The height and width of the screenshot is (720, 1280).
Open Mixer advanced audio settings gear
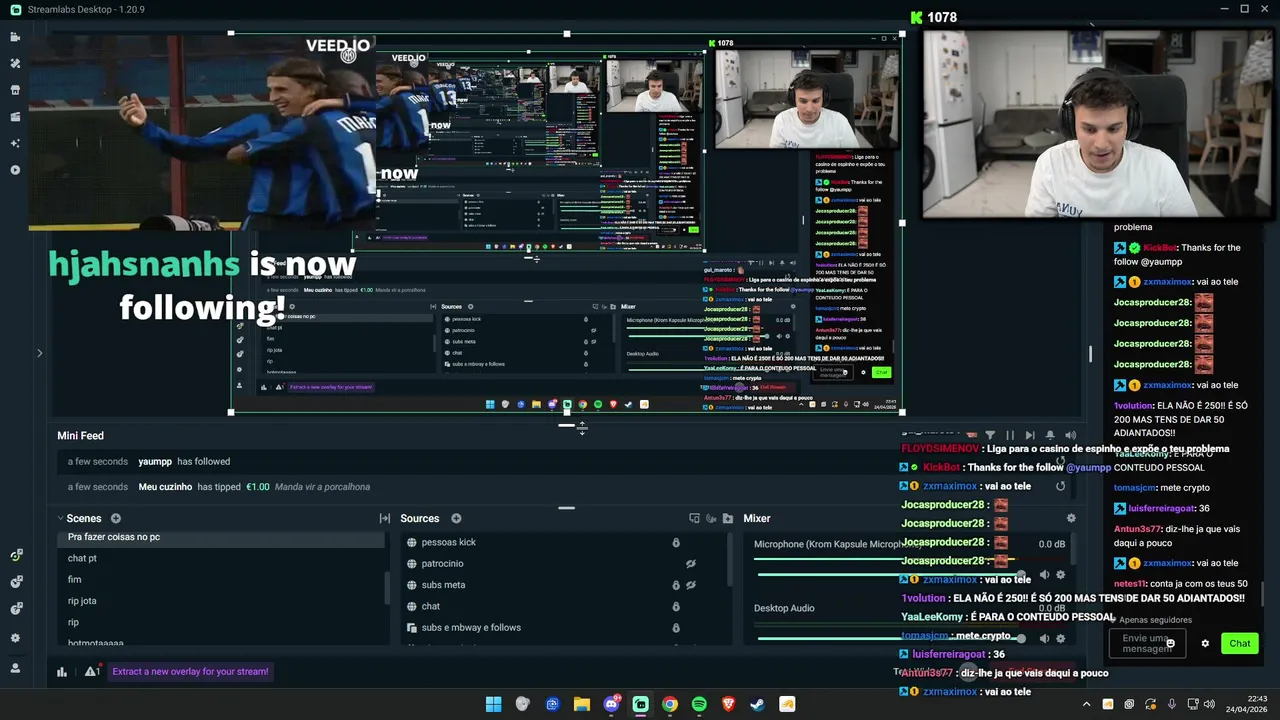pyautogui.click(x=1071, y=518)
